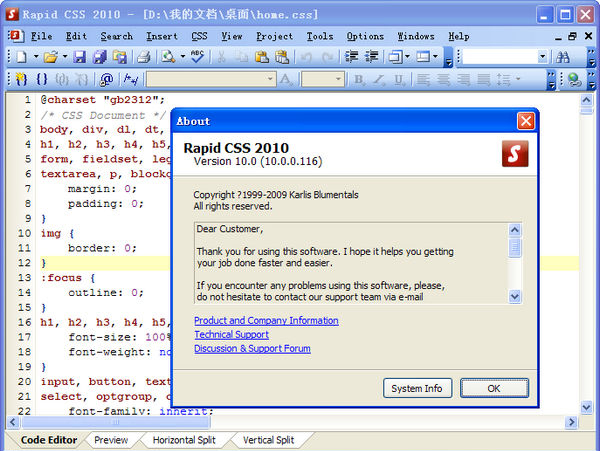The height and width of the screenshot is (451, 600).
Task: Click OK in the About dialog
Action: point(494,388)
